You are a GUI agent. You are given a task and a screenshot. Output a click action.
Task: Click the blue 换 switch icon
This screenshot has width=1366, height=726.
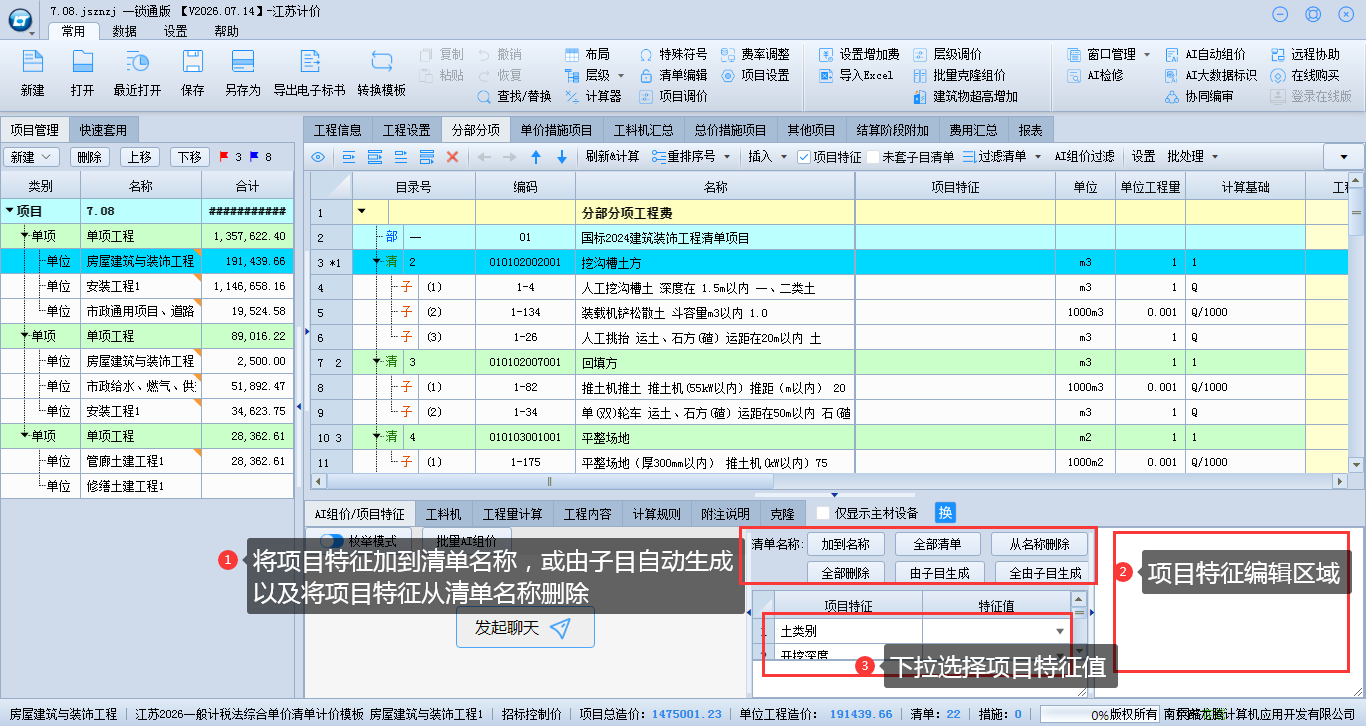[x=945, y=513]
